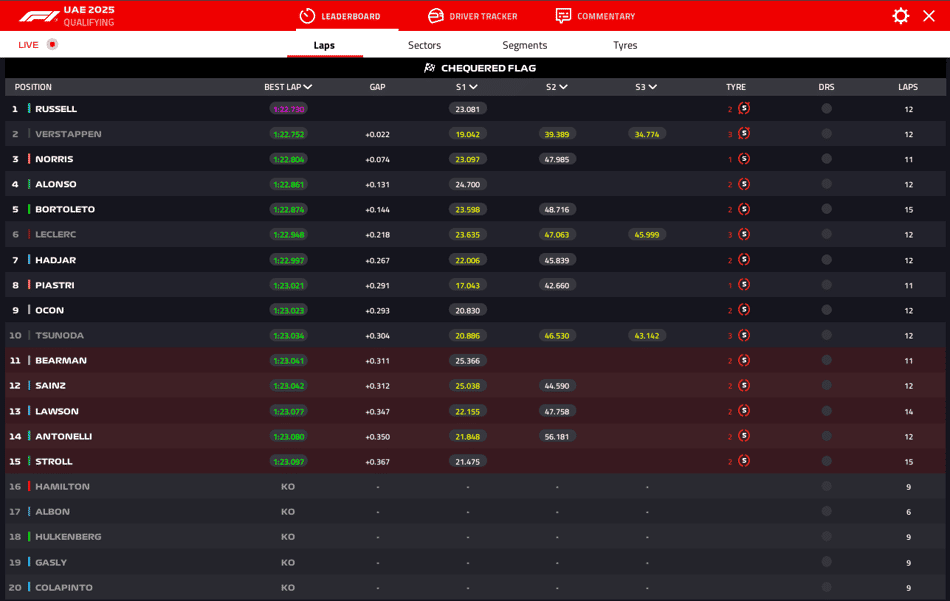The image size is (950, 601).
Task: Click the LIVE label
Action: [x=28, y=45]
